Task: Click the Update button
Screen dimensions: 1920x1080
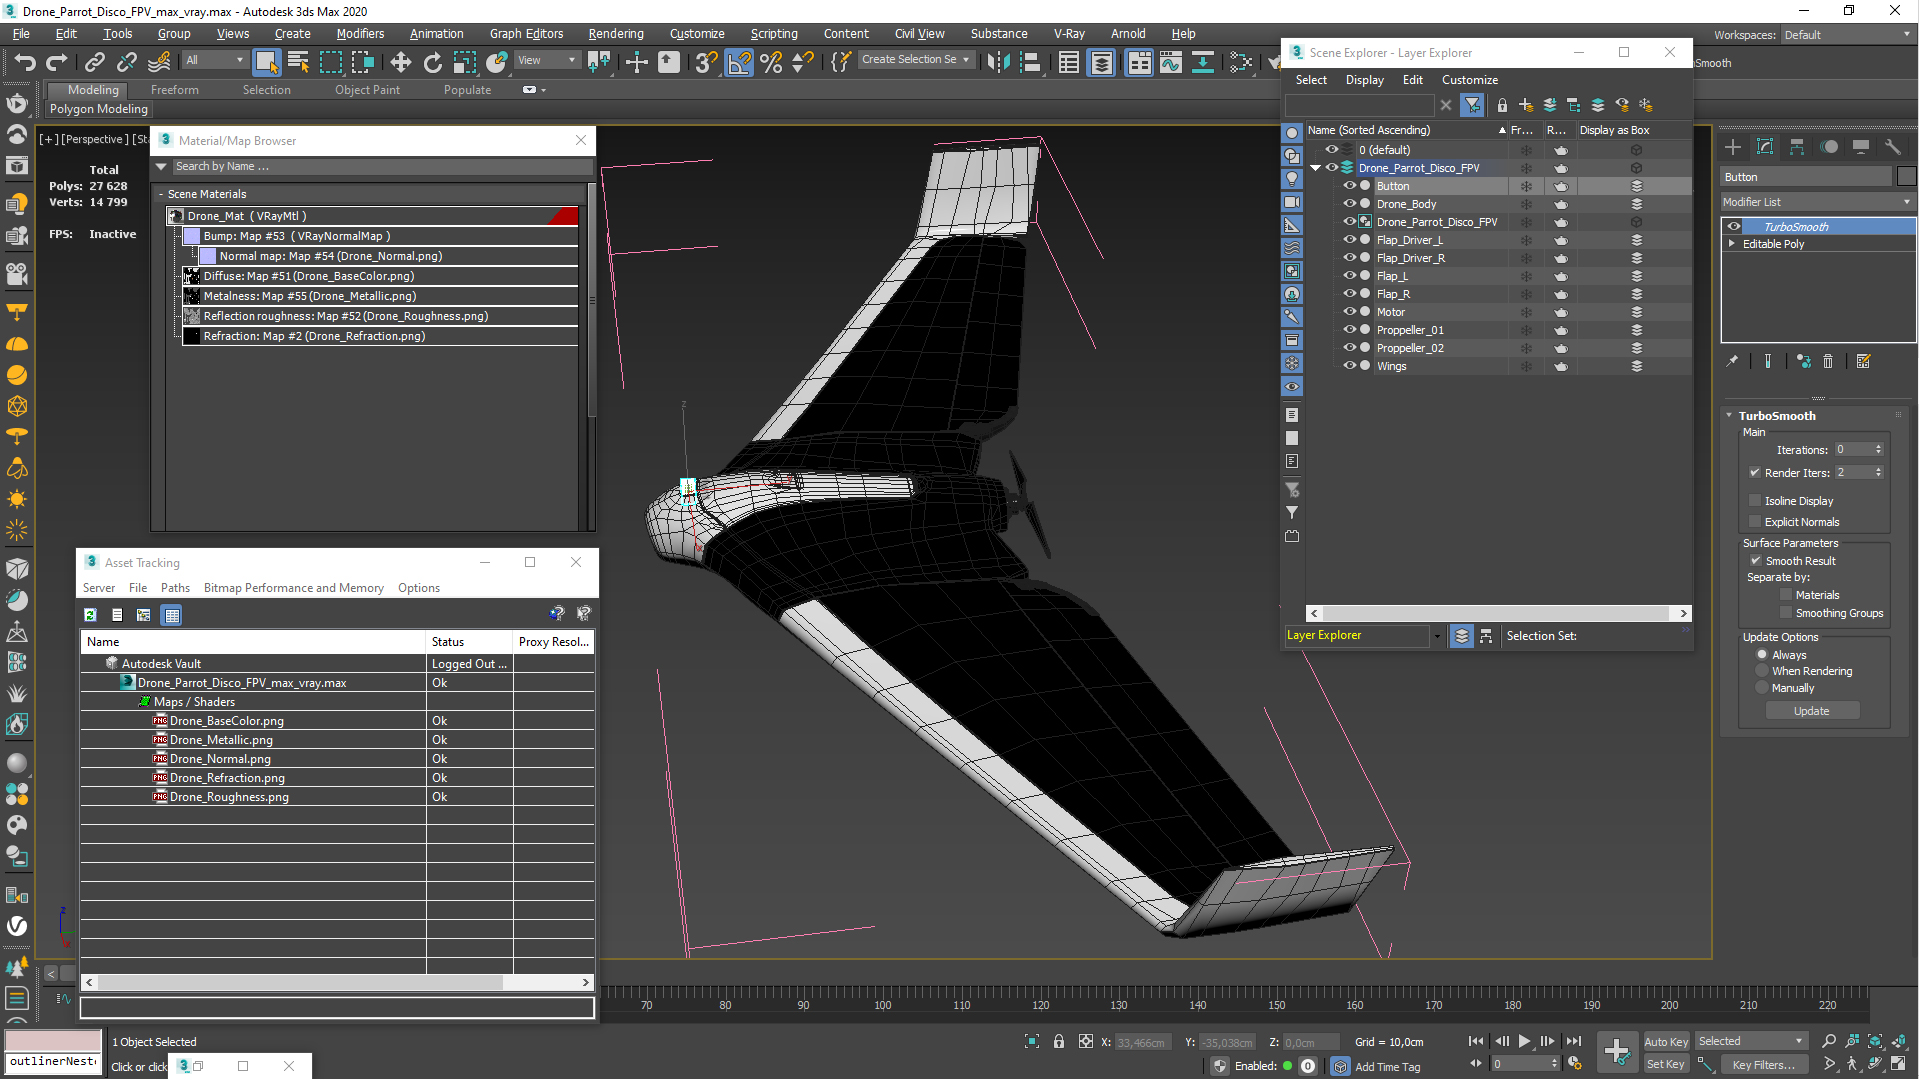Action: coord(1811,711)
